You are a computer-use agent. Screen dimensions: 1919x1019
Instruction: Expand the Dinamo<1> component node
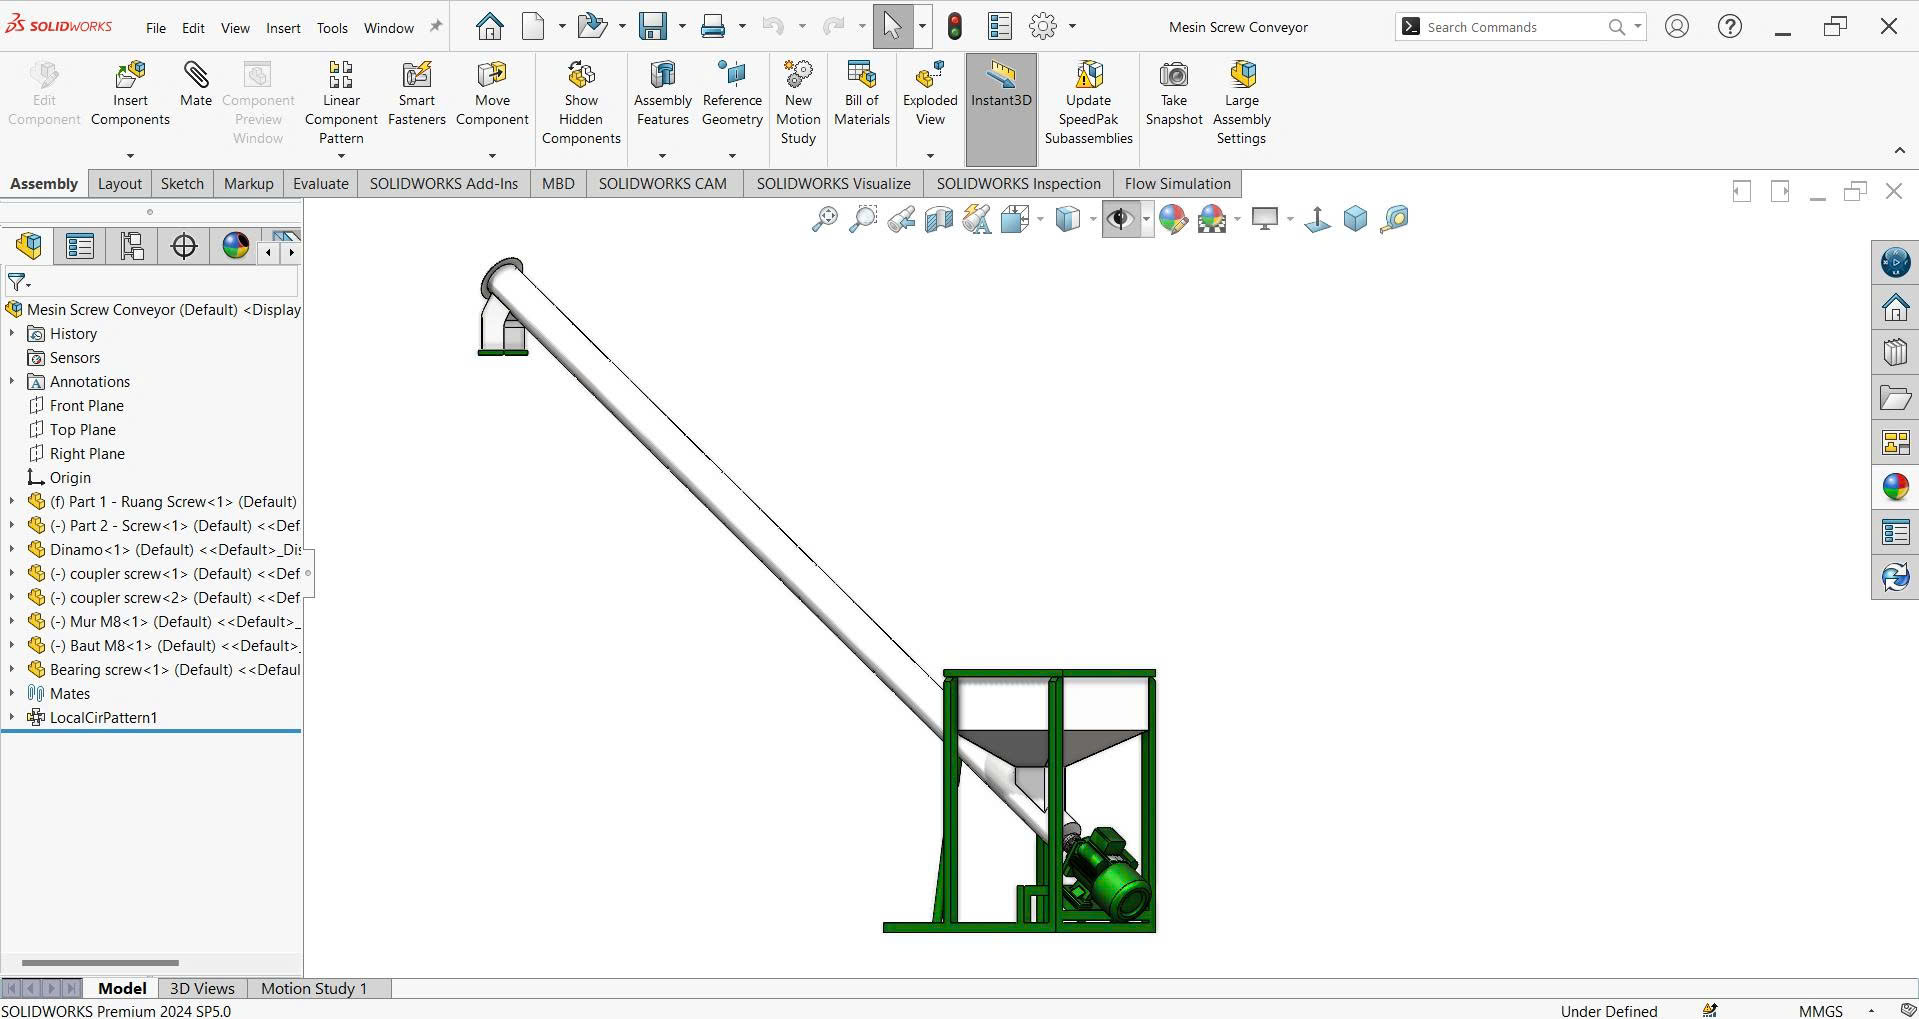(x=12, y=550)
